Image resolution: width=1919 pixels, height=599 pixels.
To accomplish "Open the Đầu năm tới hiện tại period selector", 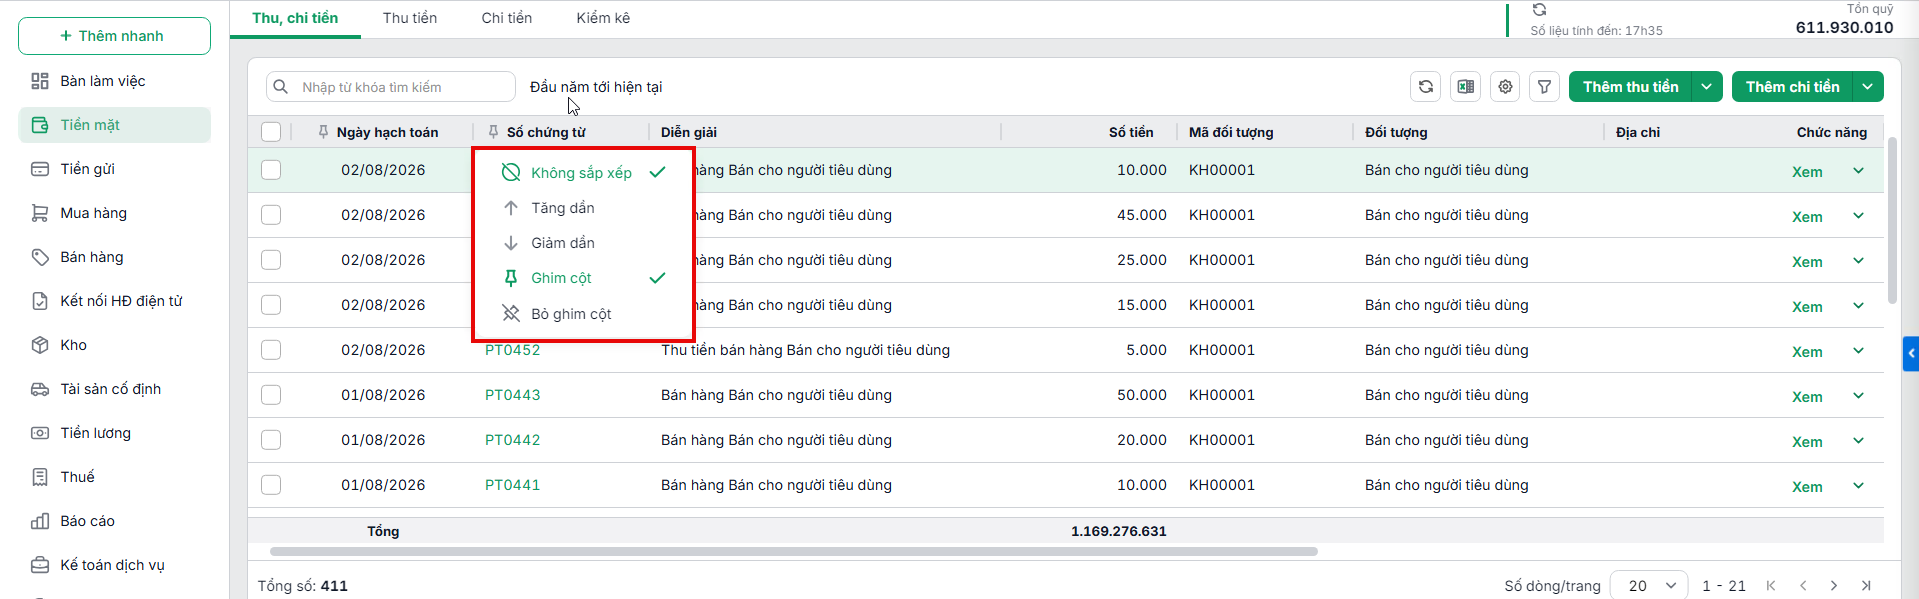I will tap(596, 87).
